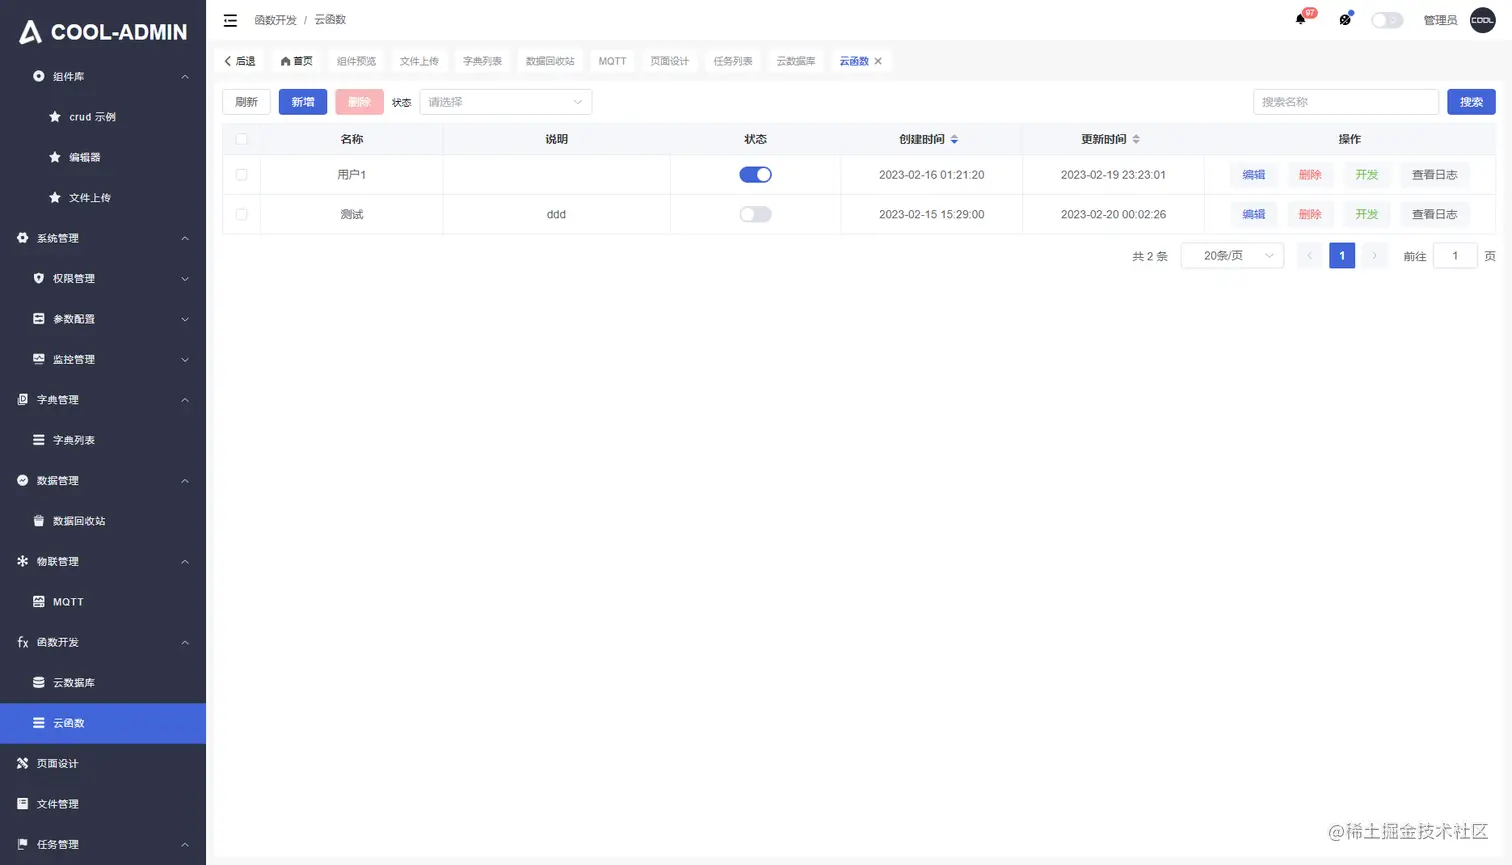1512x865 pixels.
Task: Click the database icon for 云数据库
Action: pos(39,683)
